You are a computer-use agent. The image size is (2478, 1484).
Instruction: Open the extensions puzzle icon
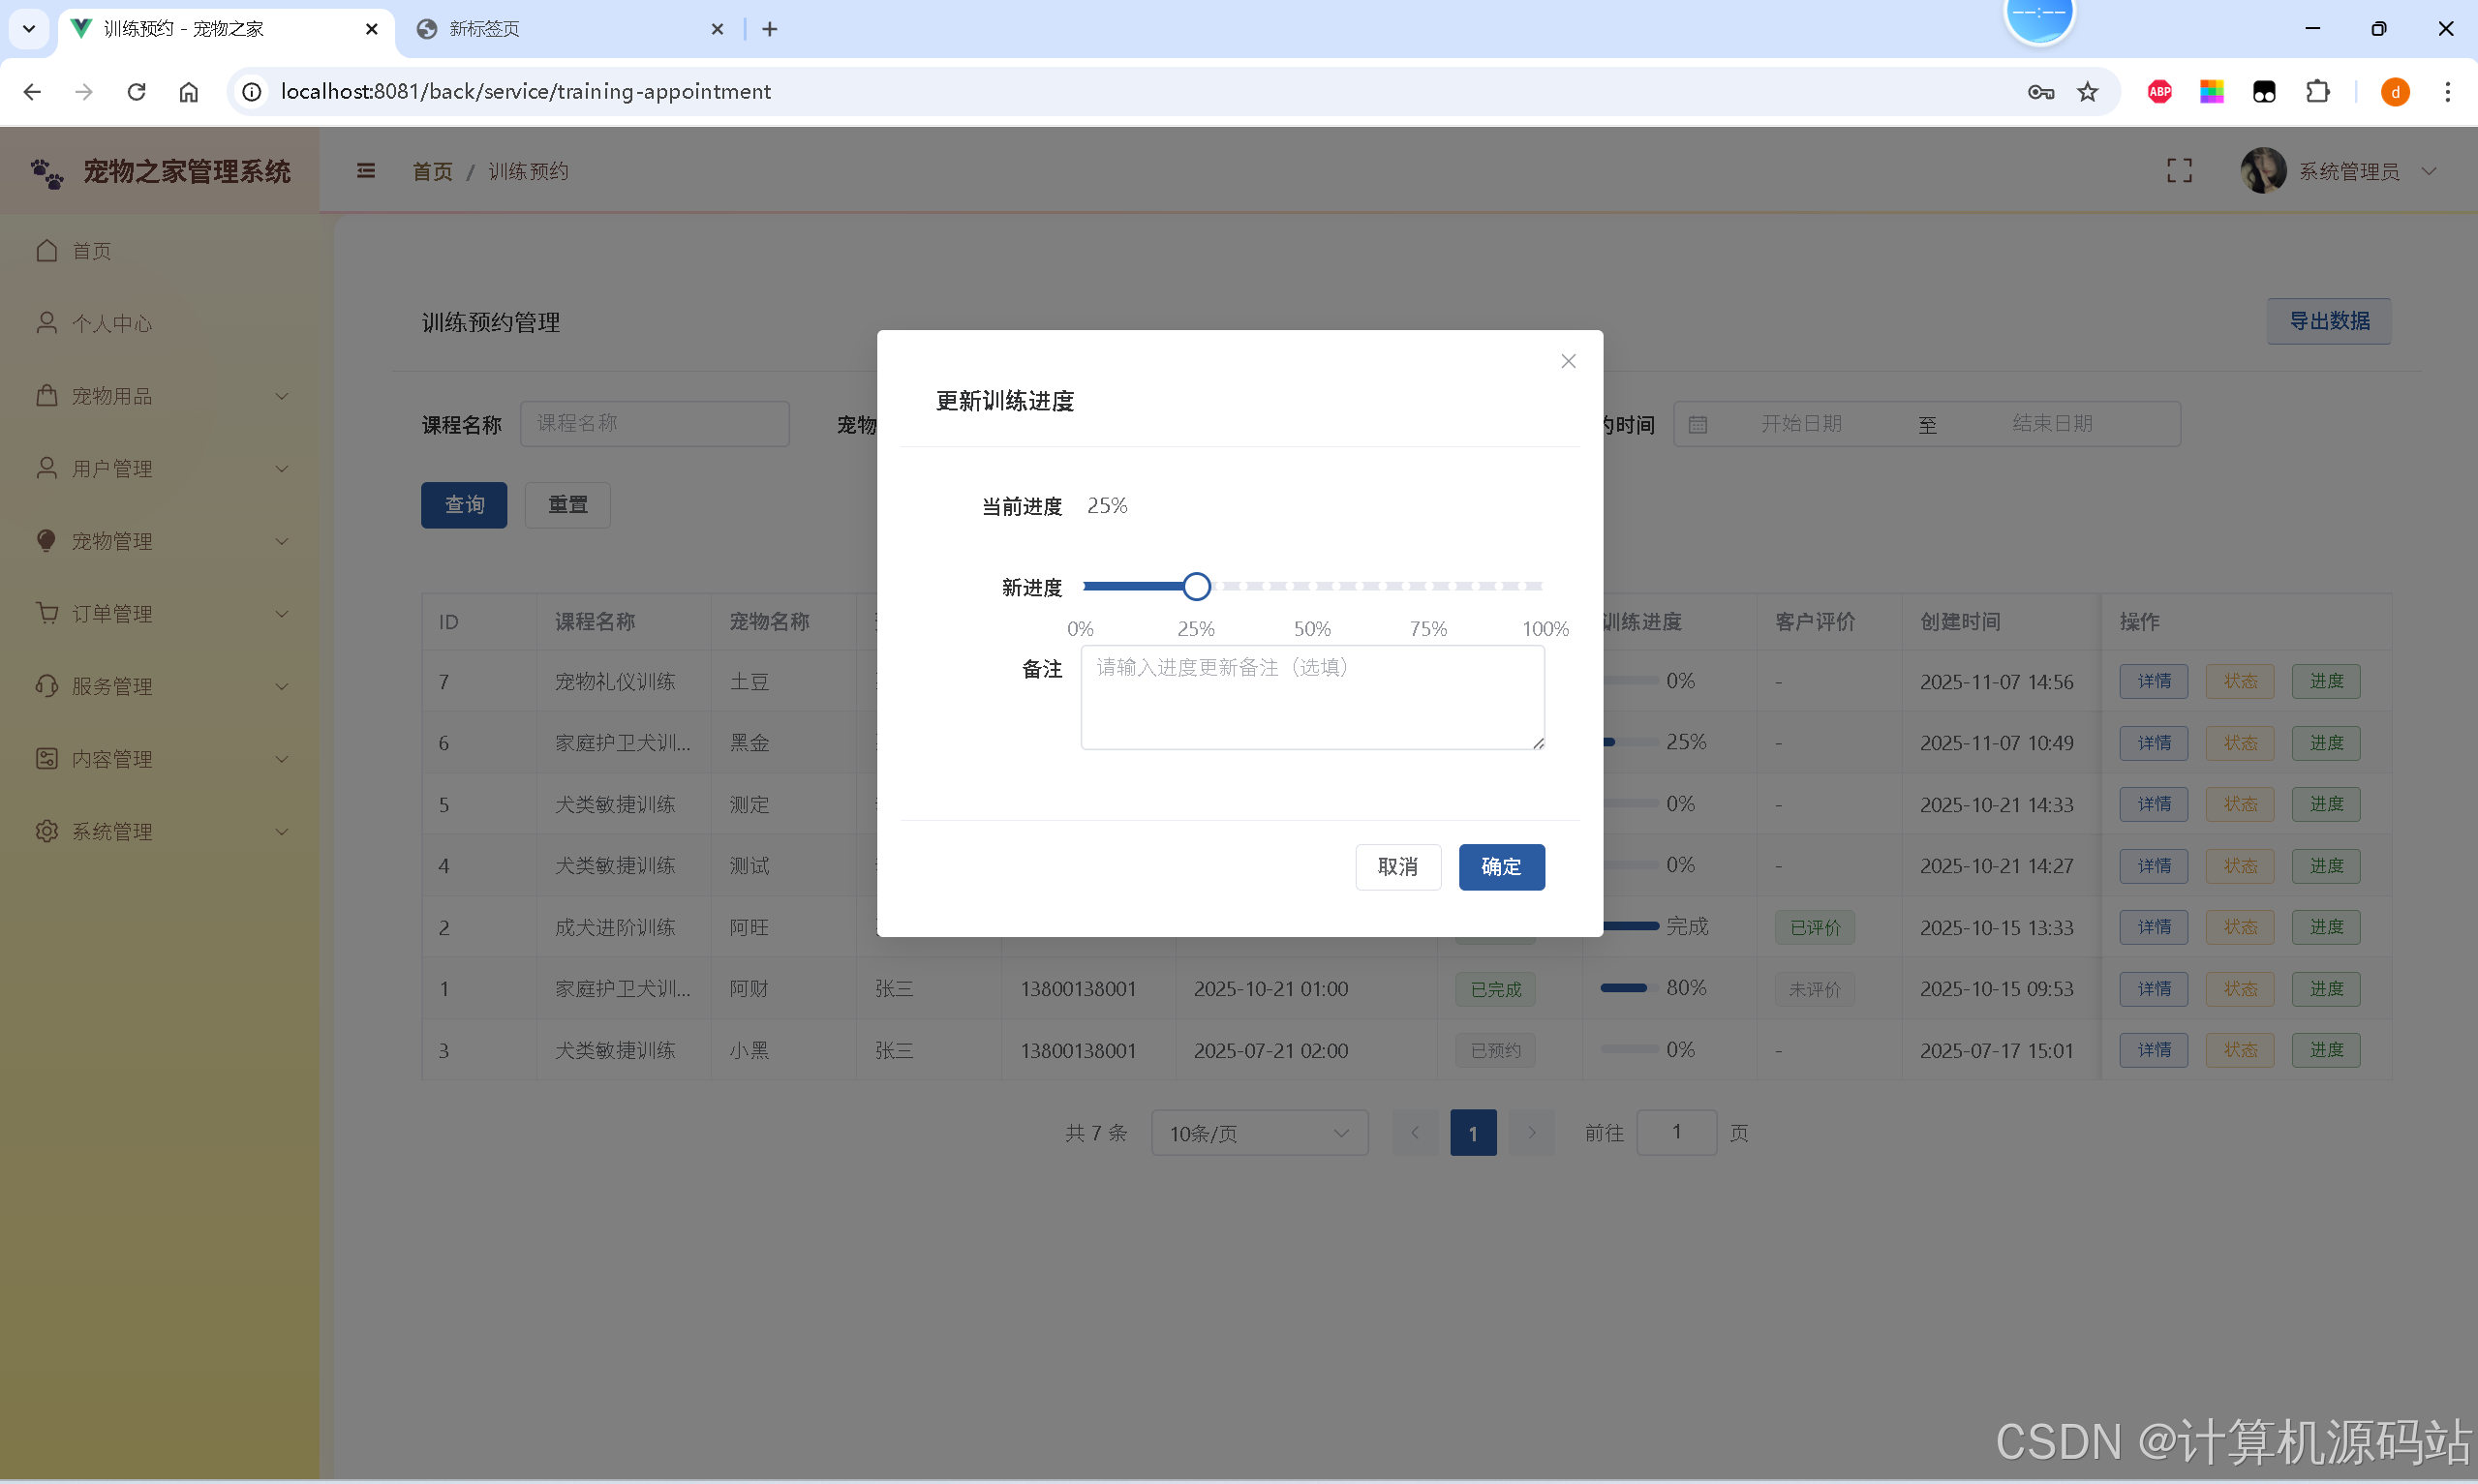pos(2317,92)
